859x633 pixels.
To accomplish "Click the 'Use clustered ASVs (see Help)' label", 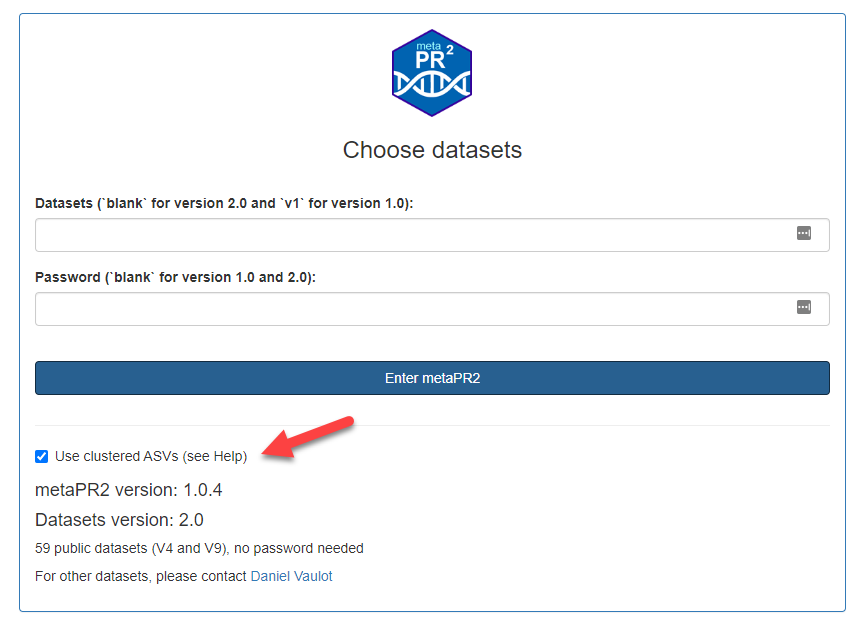I will [151, 457].
